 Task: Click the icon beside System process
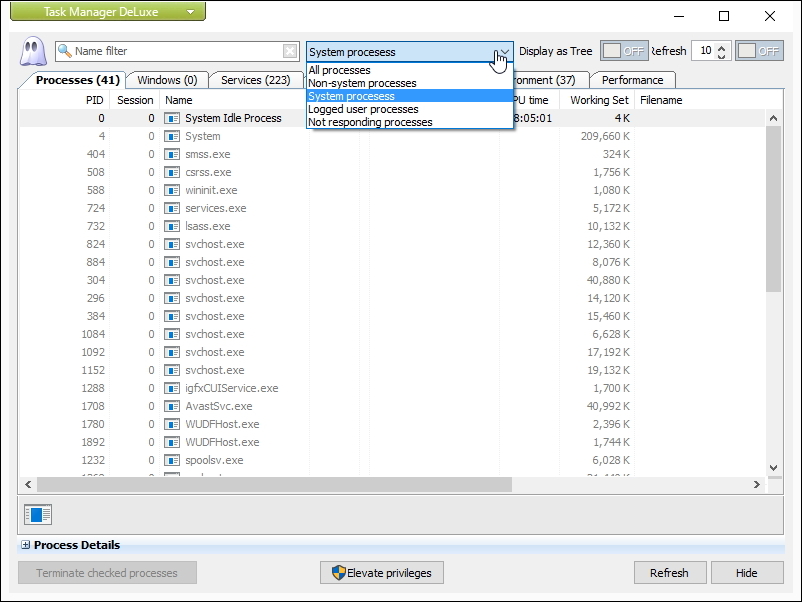pyautogui.click(x=172, y=136)
